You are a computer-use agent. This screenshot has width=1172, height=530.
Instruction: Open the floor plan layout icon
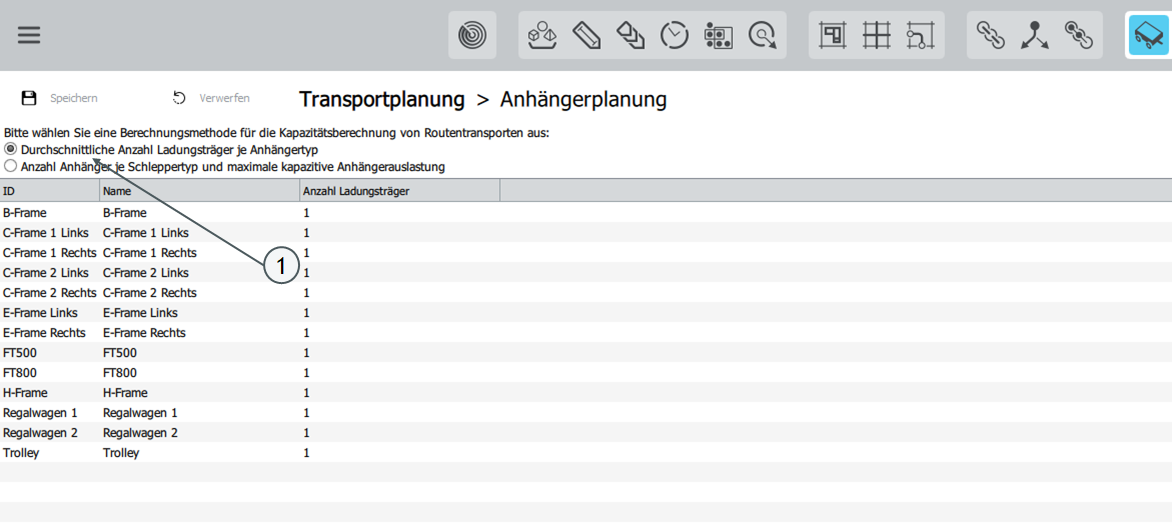tap(832, 35)
